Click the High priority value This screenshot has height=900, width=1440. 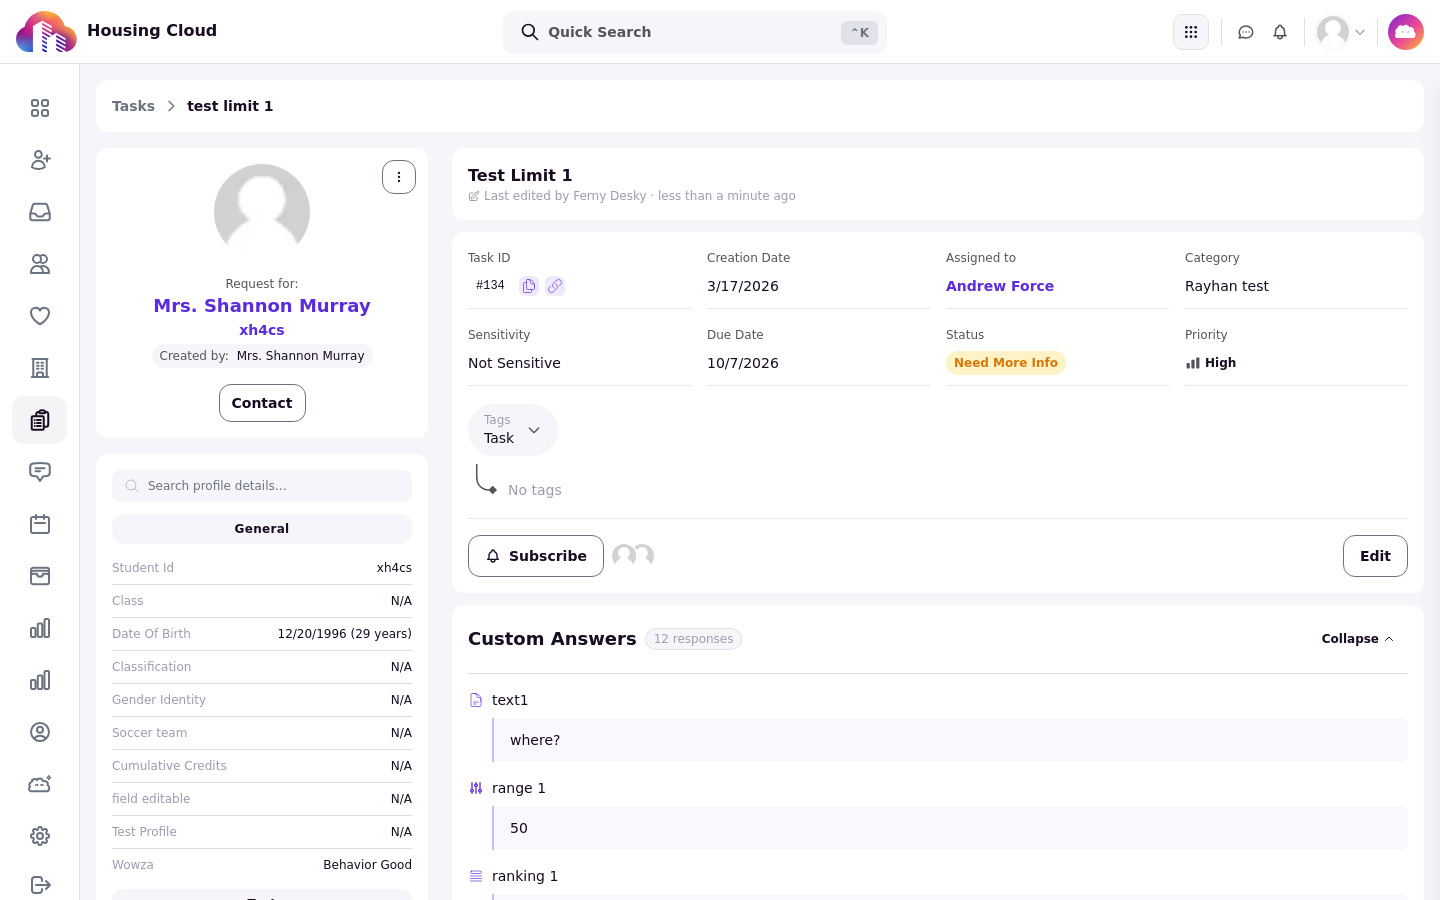1211,363
